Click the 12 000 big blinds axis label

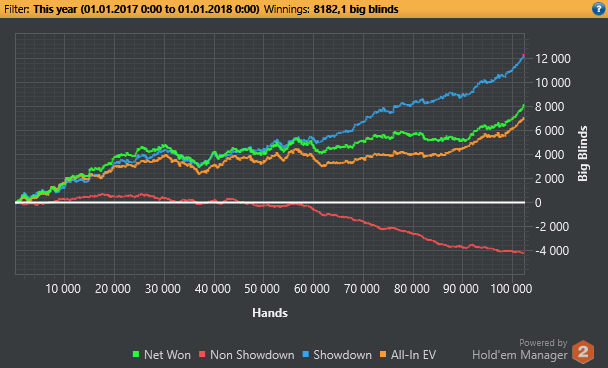click(x=553, y=59)
